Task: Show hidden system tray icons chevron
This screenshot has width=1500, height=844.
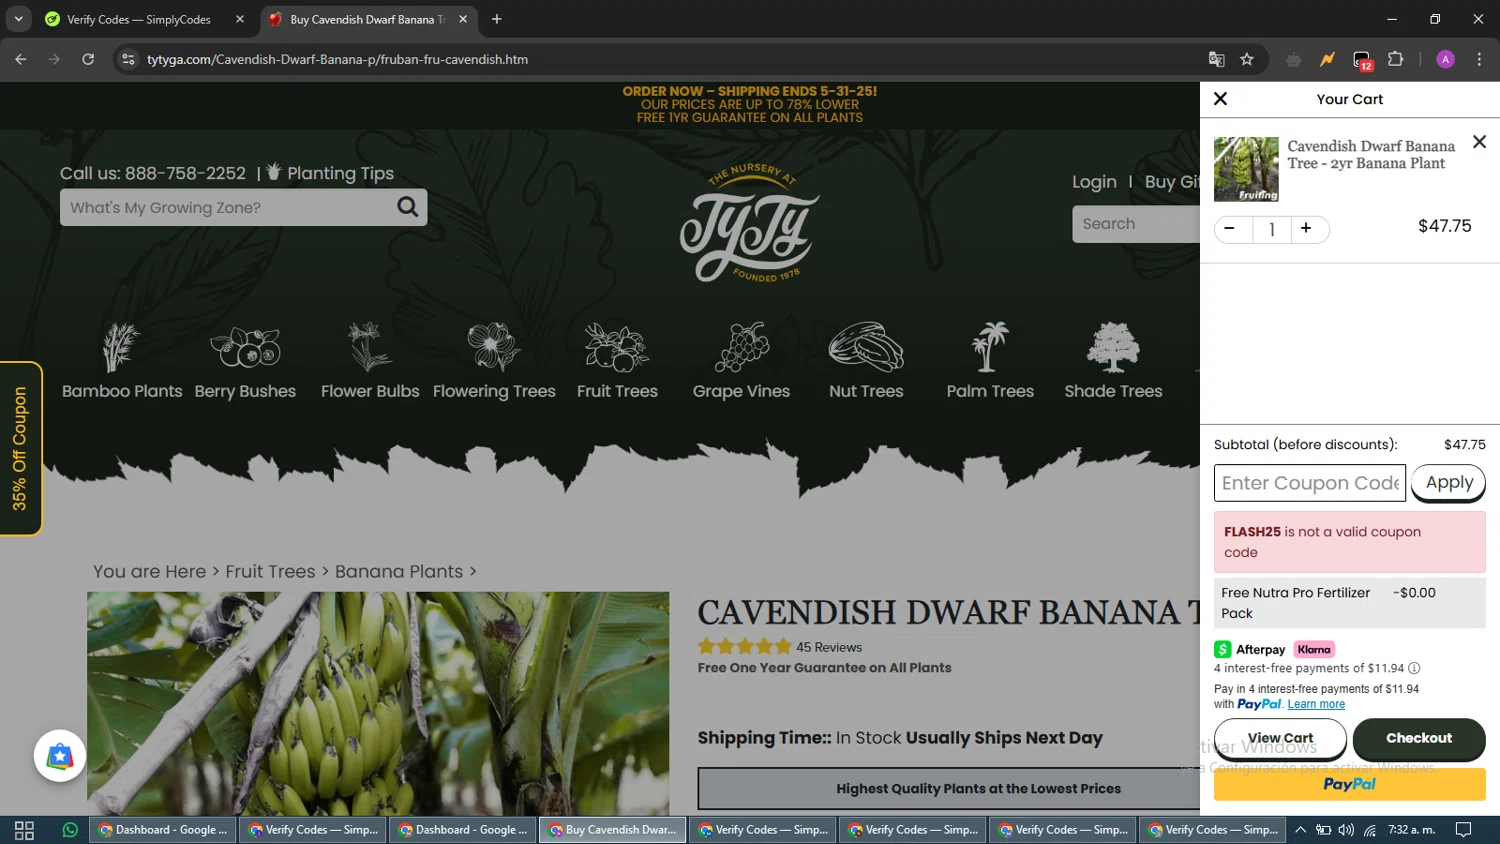Action: [x=1300, y=830]
